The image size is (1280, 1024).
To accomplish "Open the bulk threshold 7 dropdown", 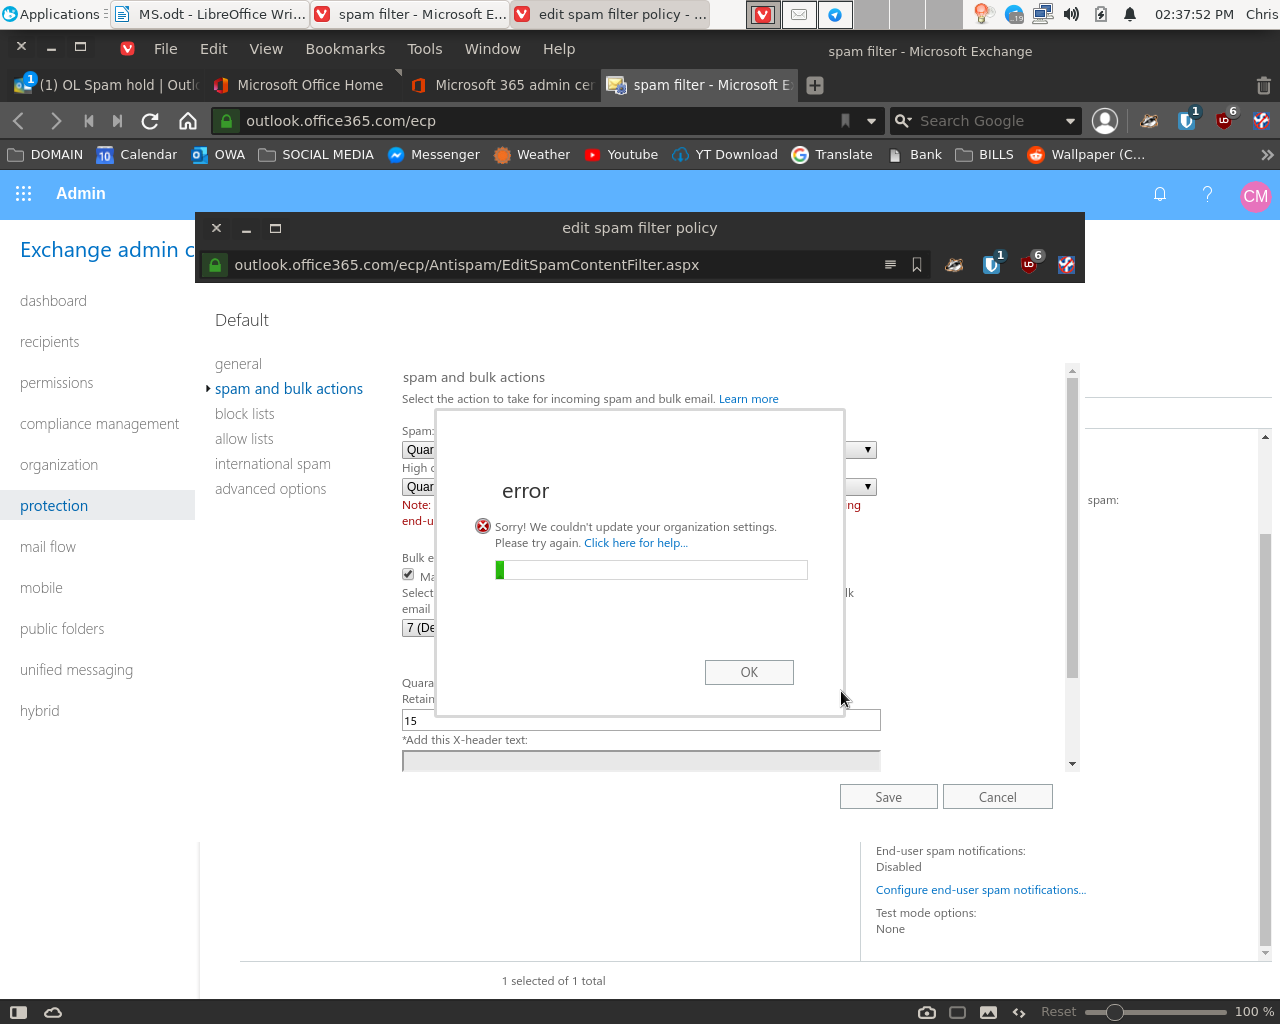I will tap(419, 628).
